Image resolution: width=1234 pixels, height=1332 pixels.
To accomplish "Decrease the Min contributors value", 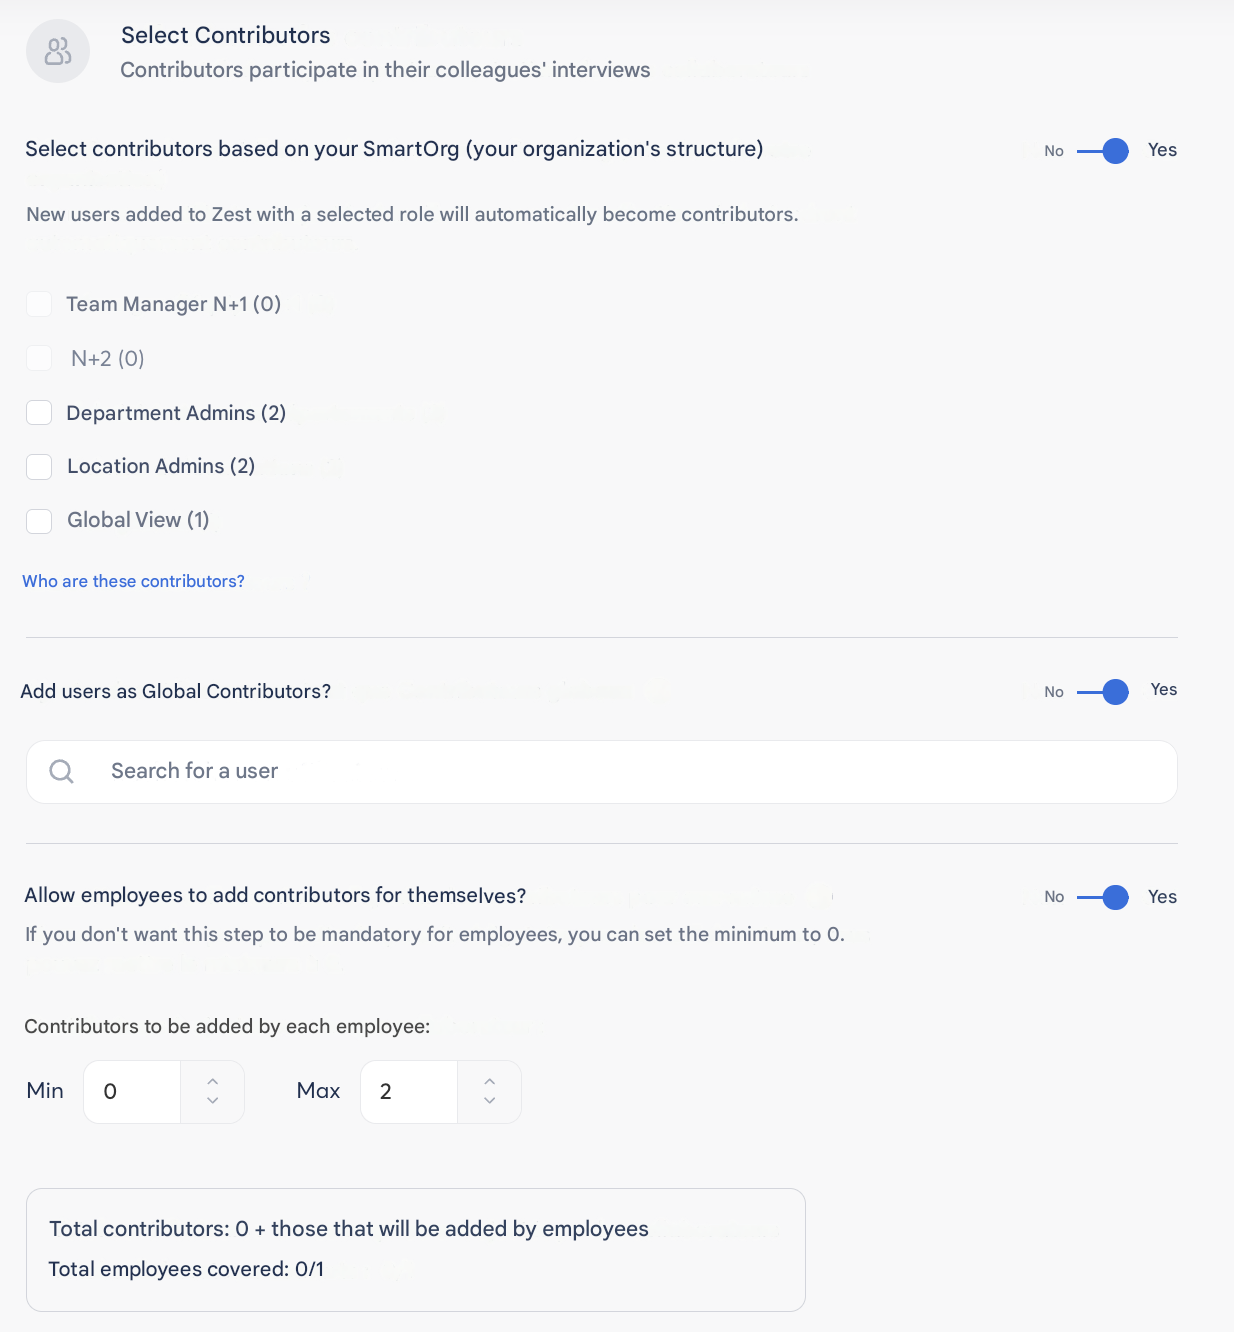I will [212, 1101].
